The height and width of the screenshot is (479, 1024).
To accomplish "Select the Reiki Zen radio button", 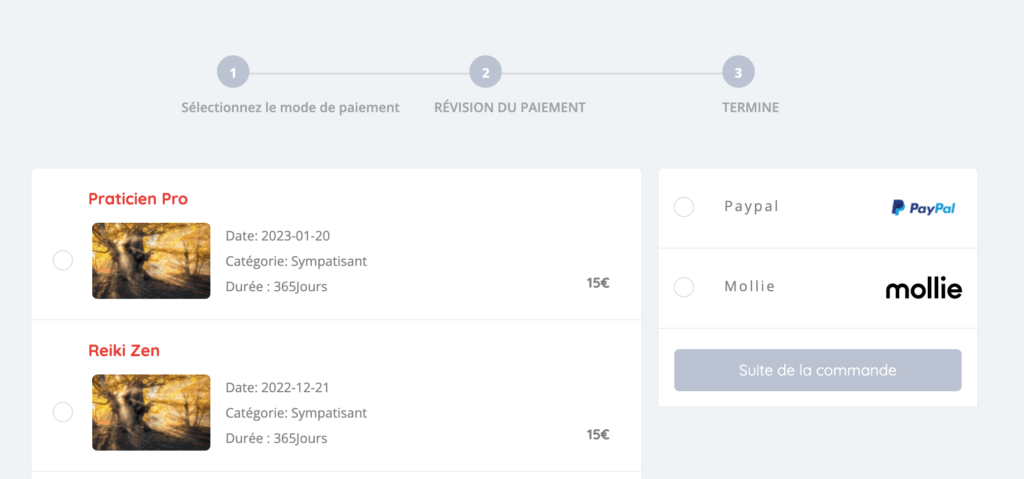I will coord(62,412).
